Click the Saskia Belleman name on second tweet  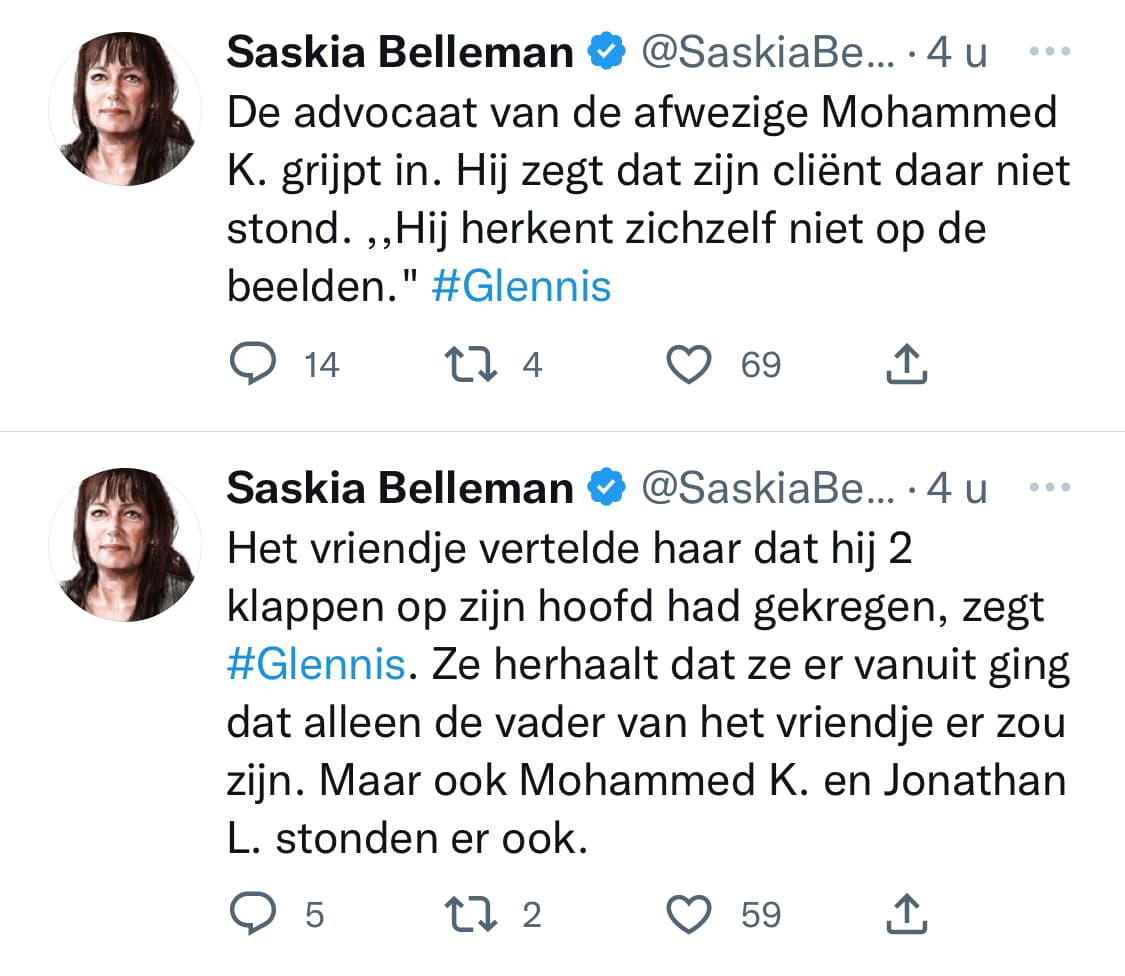click(400, 489)
